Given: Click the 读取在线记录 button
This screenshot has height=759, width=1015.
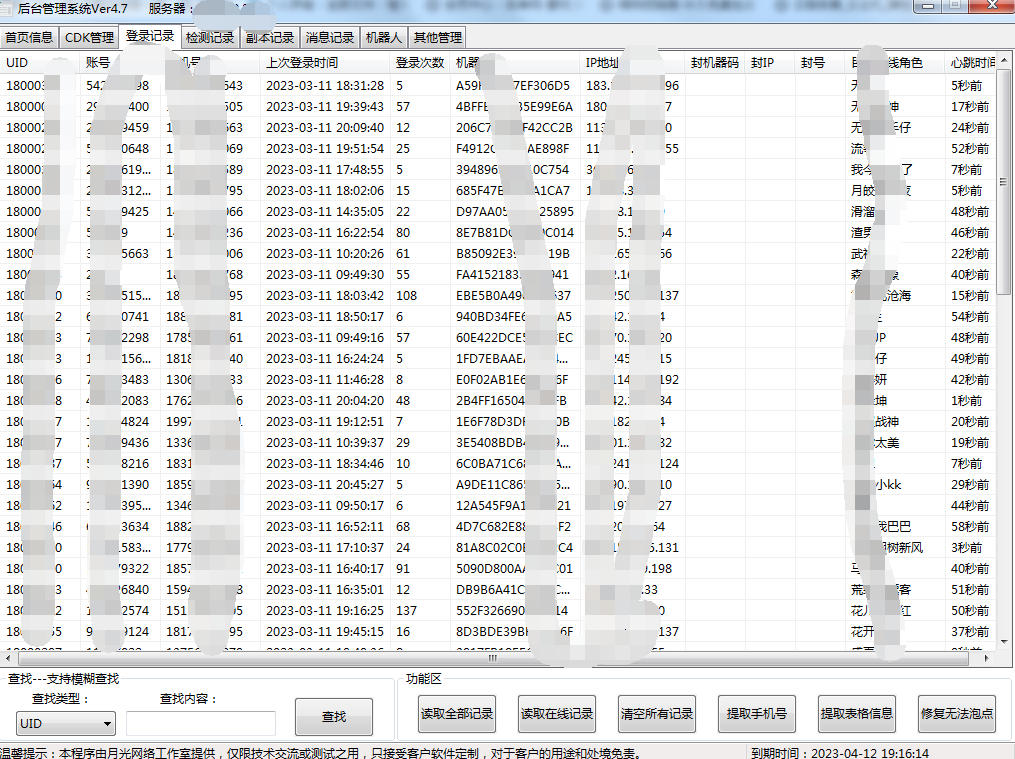Looking at the screenshot, I should click(x=557, y=714).
